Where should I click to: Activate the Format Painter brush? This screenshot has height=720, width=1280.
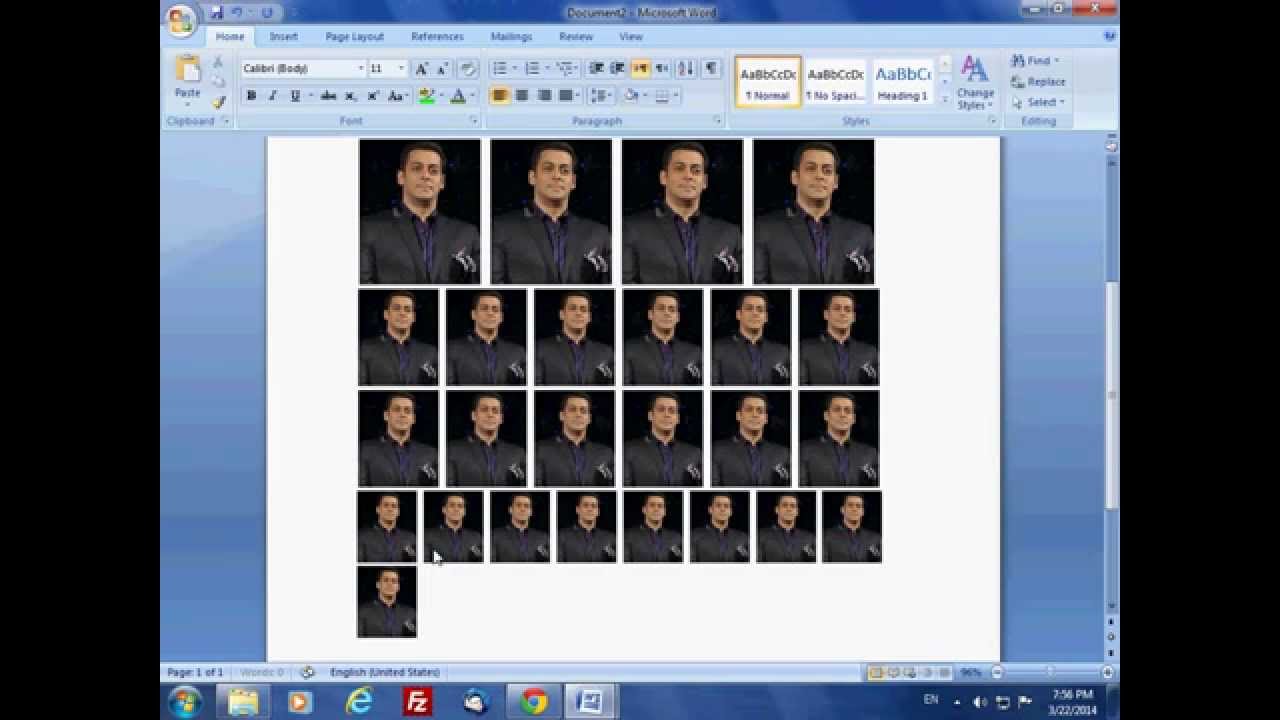click(x=218, y=101)
